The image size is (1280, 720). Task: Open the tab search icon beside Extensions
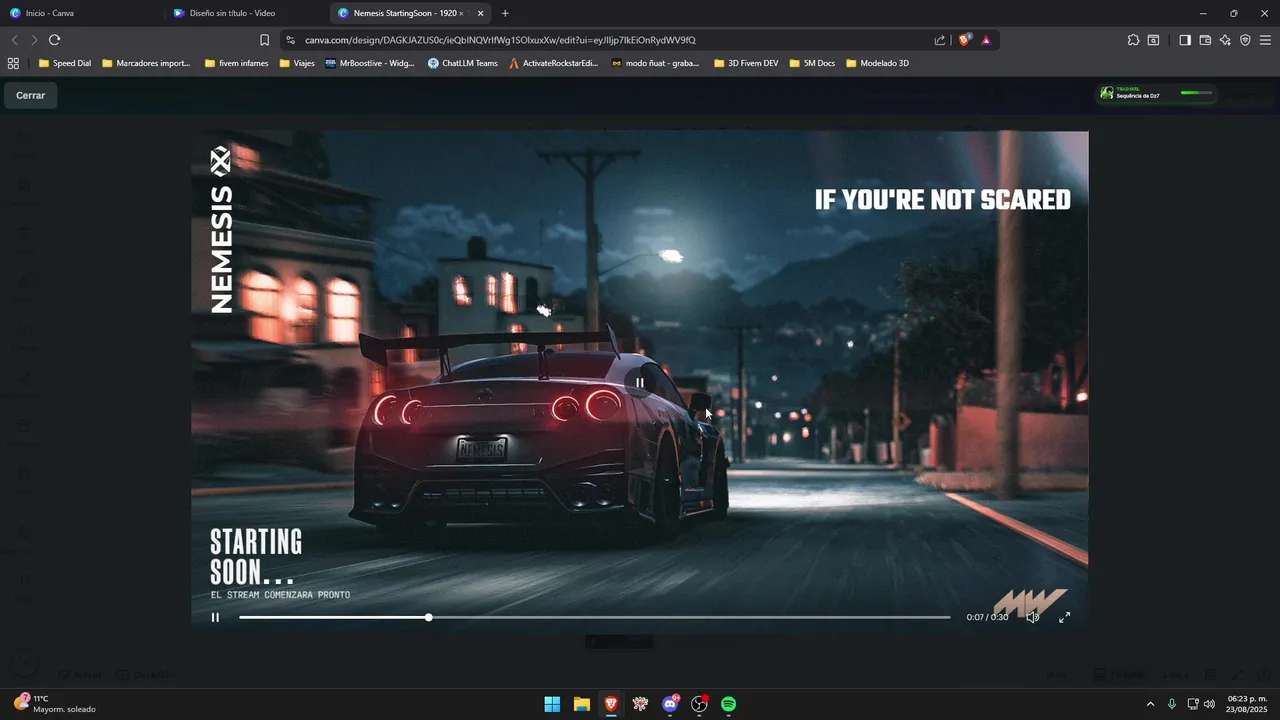pyautogui.click(x=1153, y=40)
